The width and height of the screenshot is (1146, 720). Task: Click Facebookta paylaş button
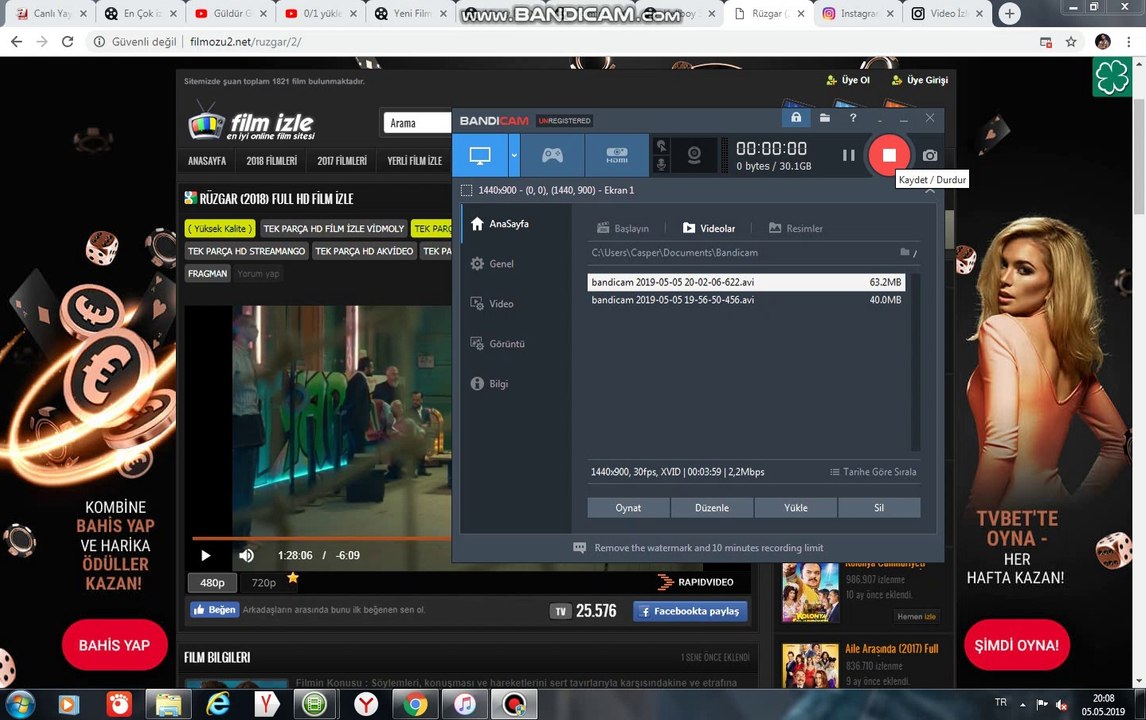pos(690,611)
